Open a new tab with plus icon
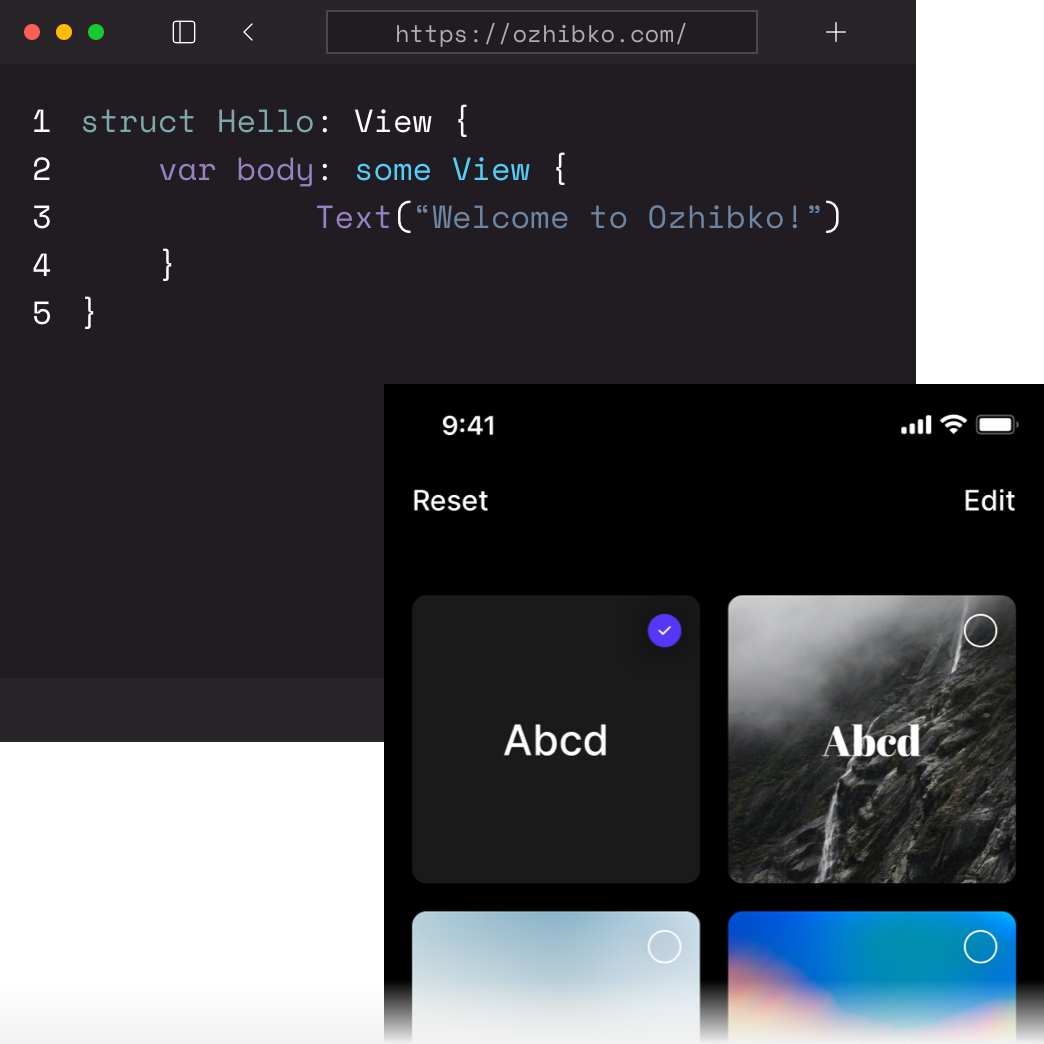The width and height of the screenshot is (1044, 1044). pyautogui.click(x=836, y=32)
